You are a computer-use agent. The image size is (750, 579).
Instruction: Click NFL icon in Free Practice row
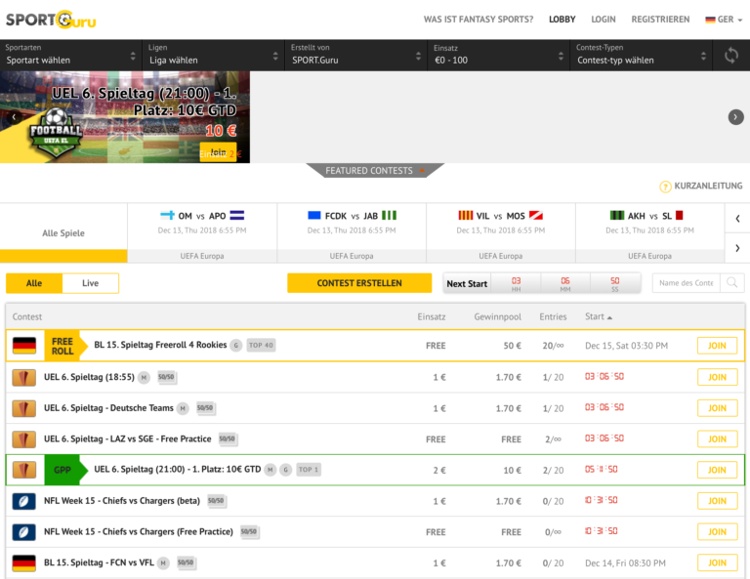point(24,532)
